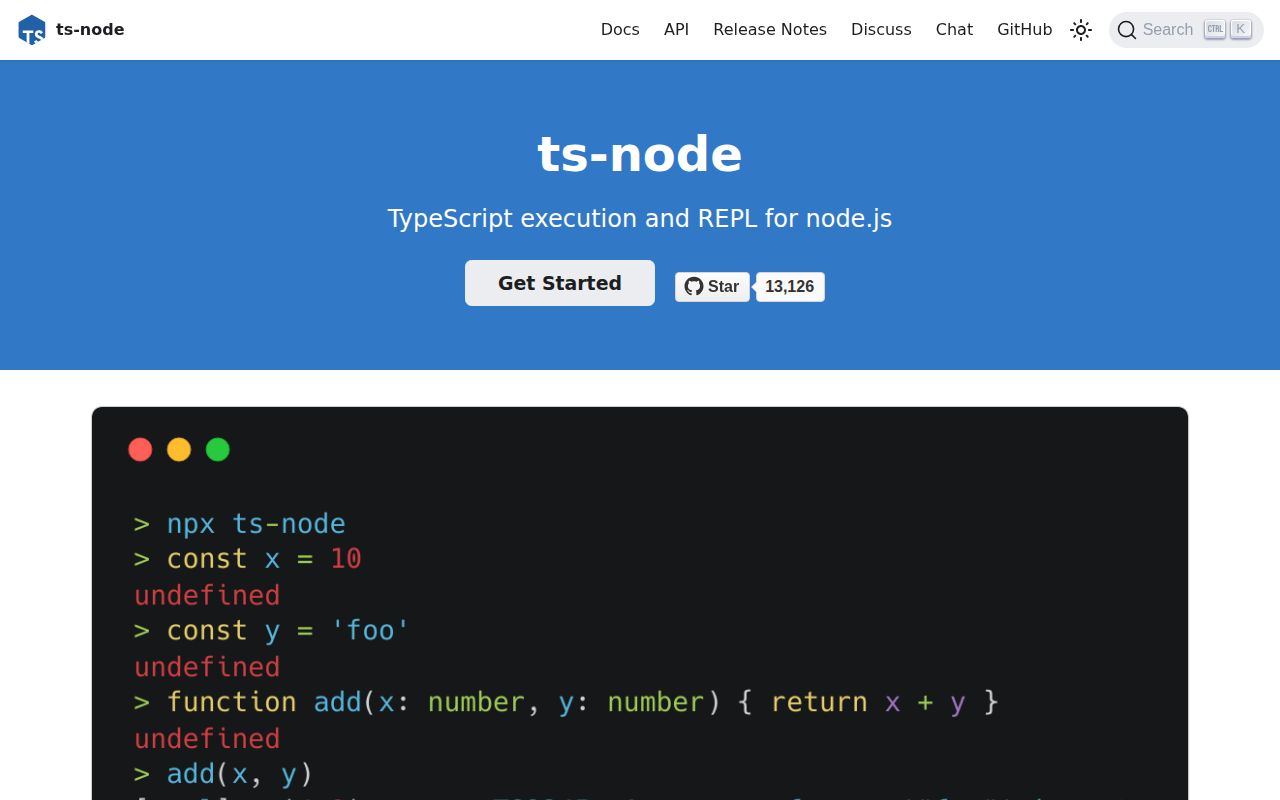Go to Release Notes page
Viewport: 1280px width, 800px height.
[x=770, y=30]
